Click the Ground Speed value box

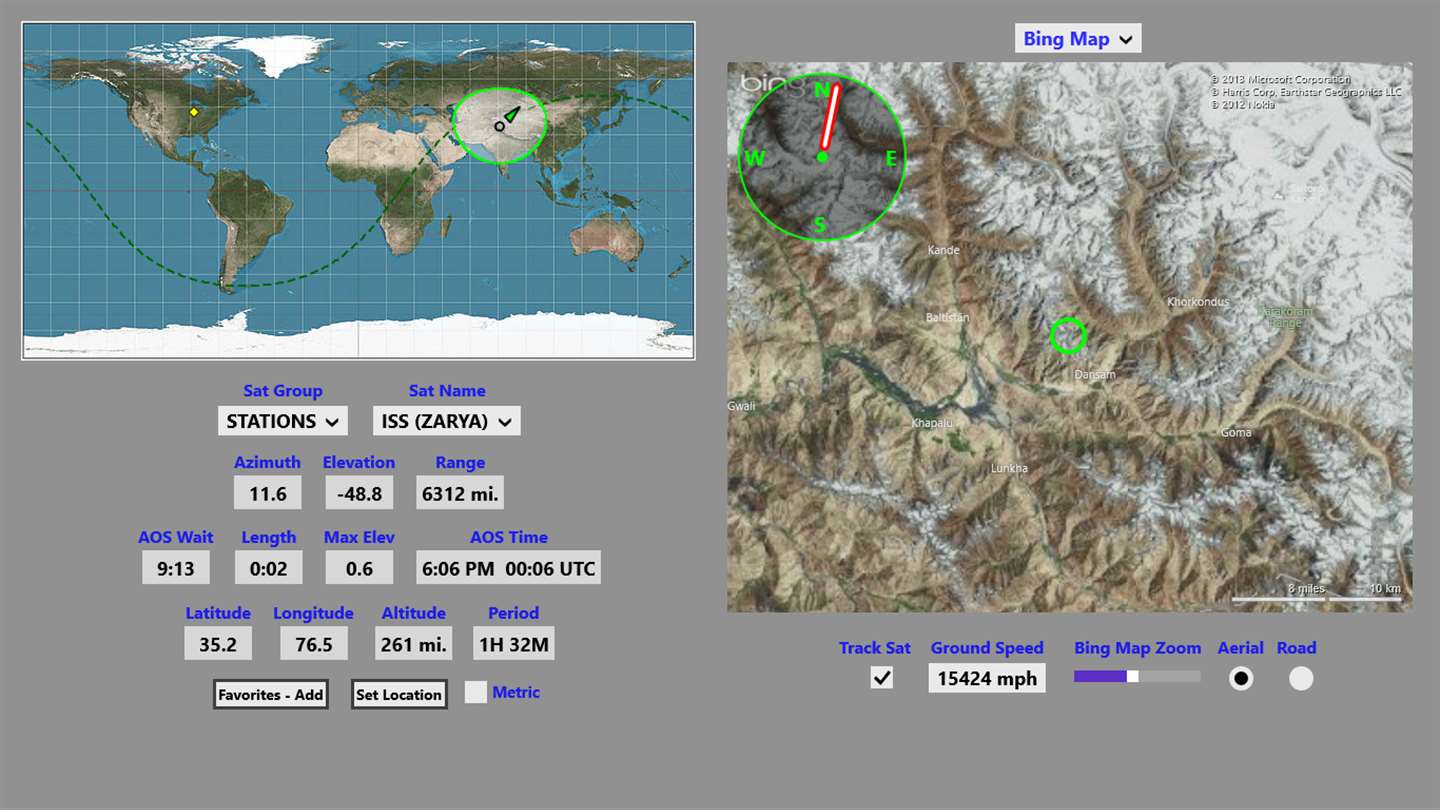[x=987, y=678]
